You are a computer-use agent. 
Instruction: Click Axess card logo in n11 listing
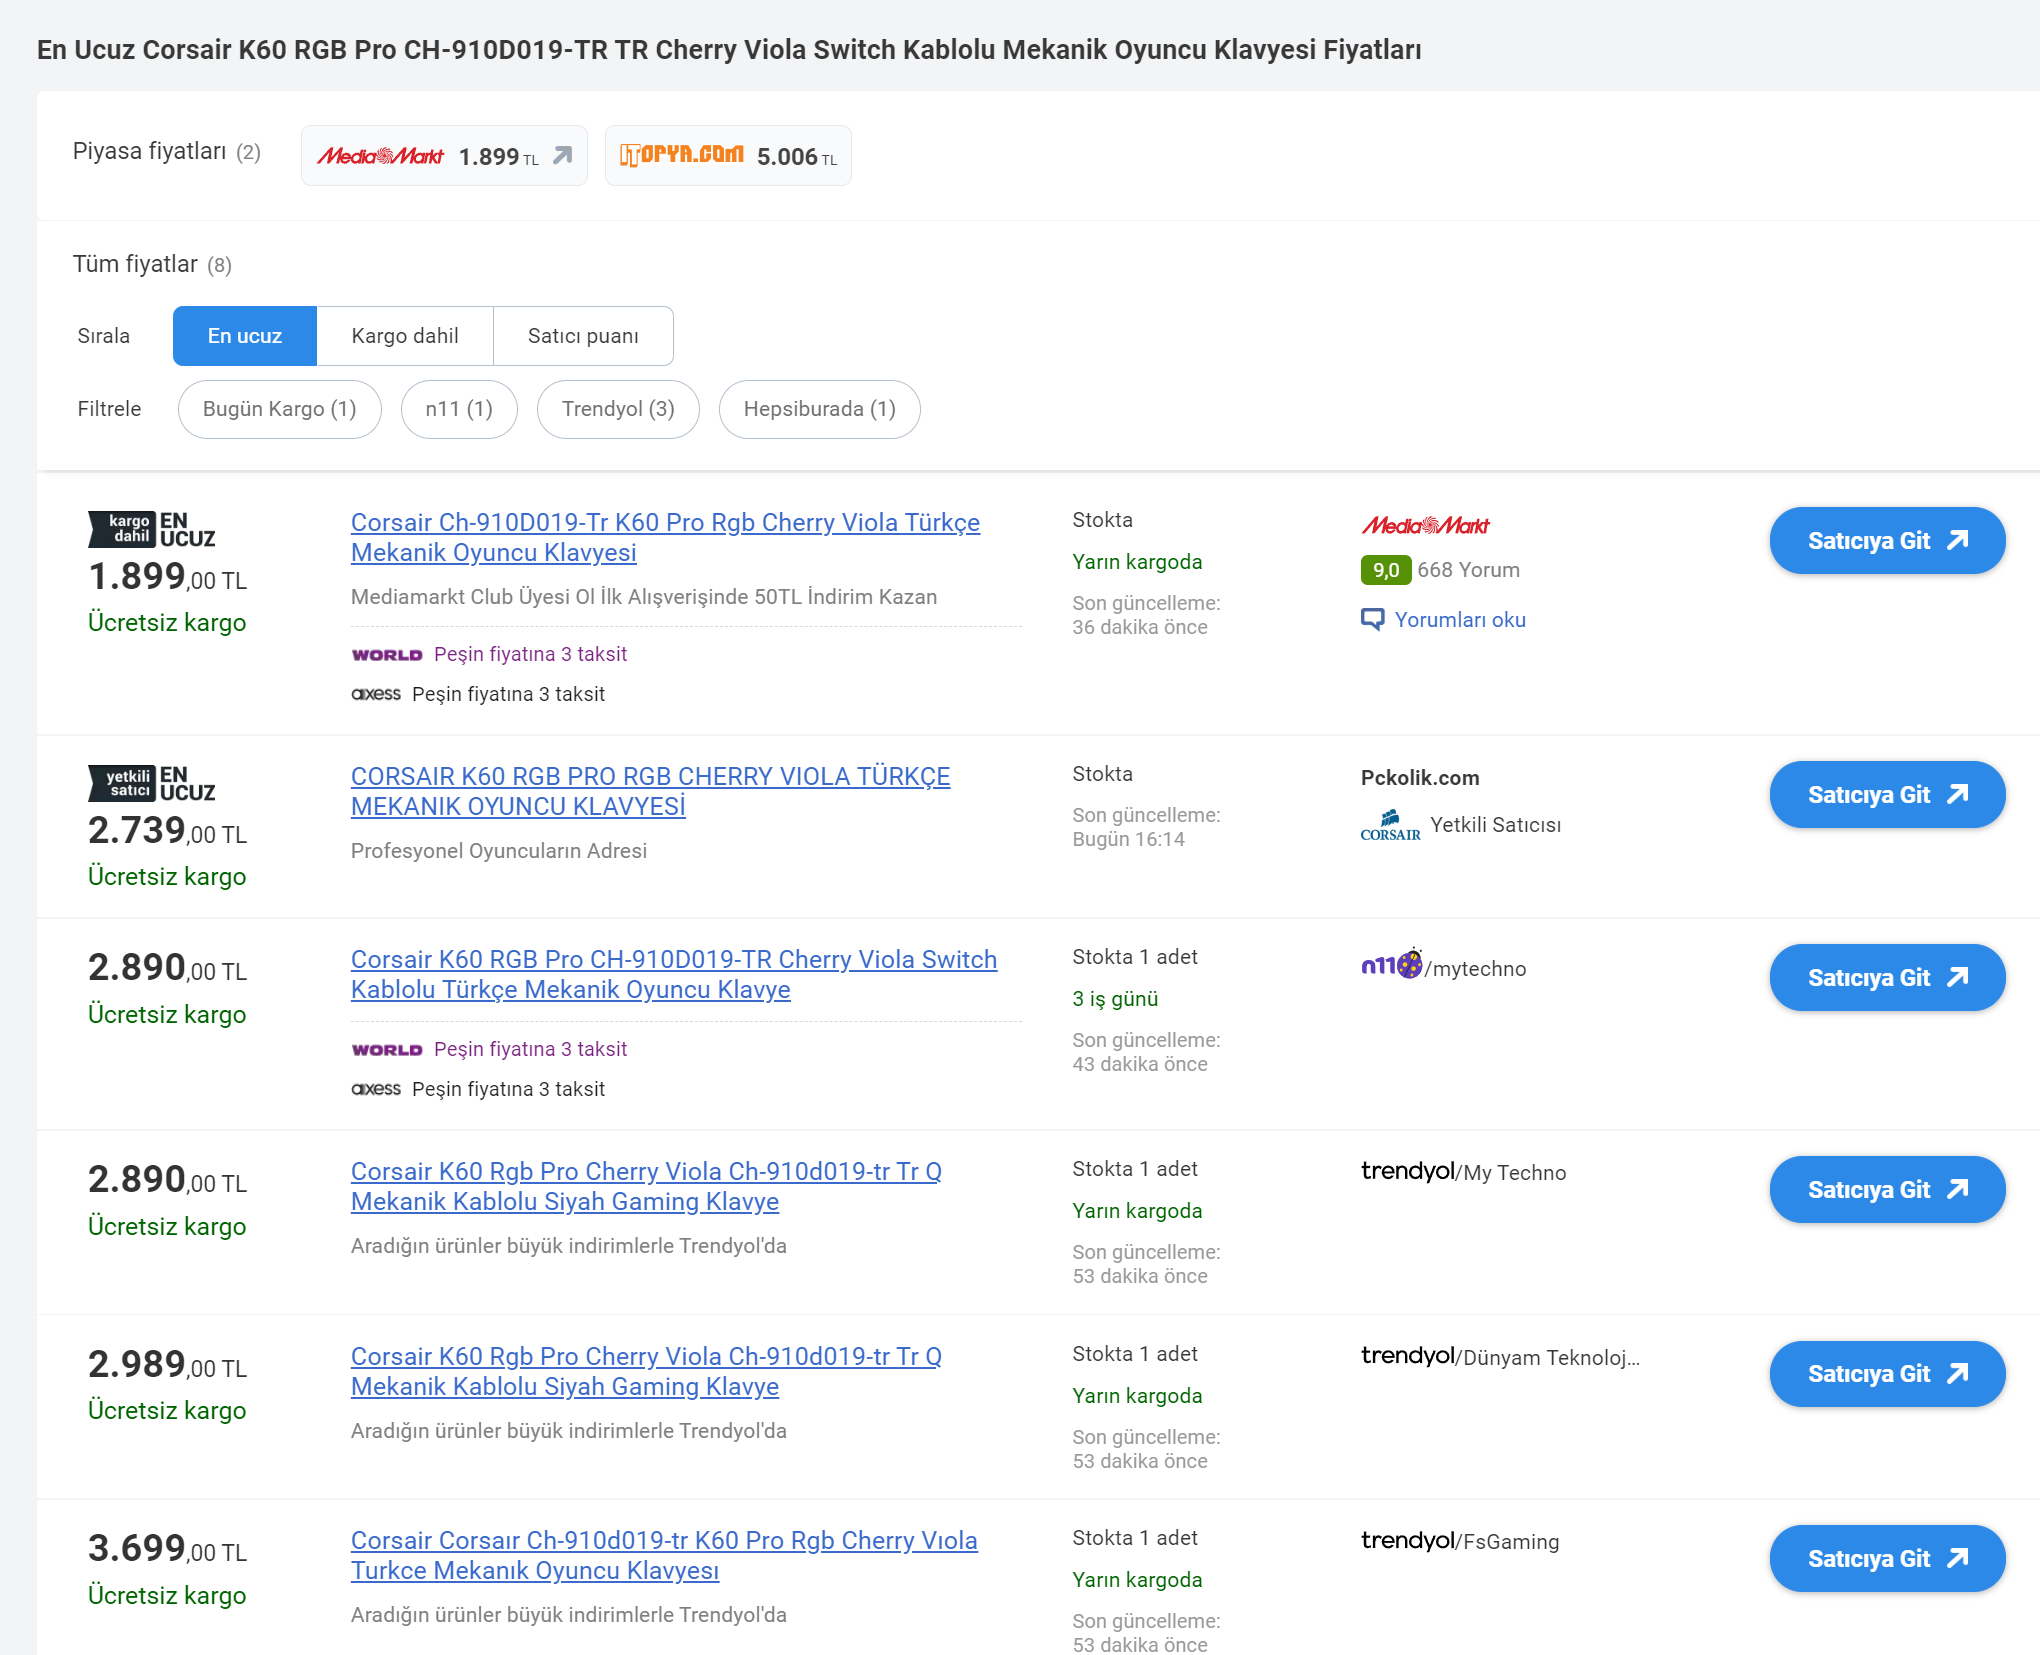(376, 1089)
